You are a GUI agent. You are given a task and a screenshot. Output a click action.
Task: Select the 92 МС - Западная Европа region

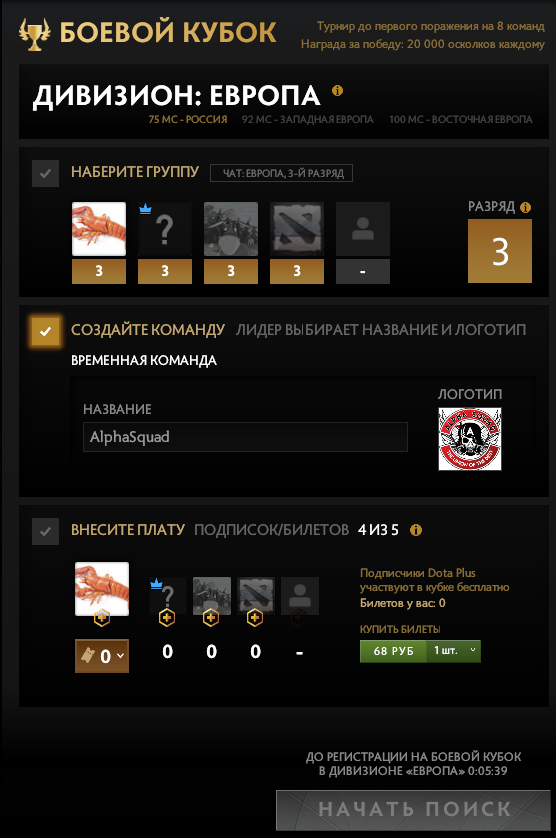point(307,119)
